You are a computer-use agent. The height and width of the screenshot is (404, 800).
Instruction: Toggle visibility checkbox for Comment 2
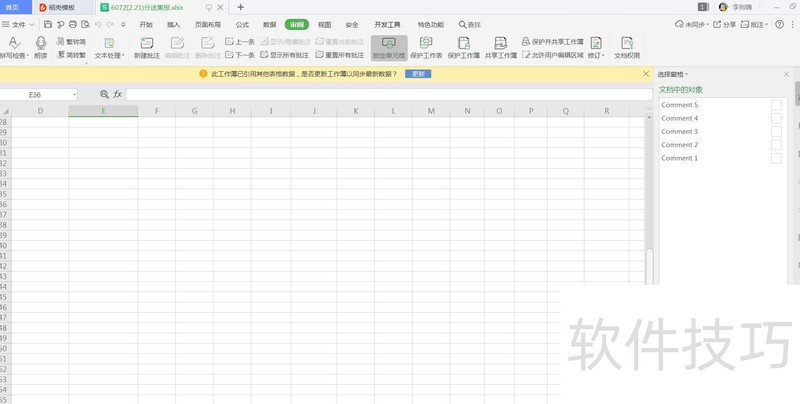pos(776,145)
